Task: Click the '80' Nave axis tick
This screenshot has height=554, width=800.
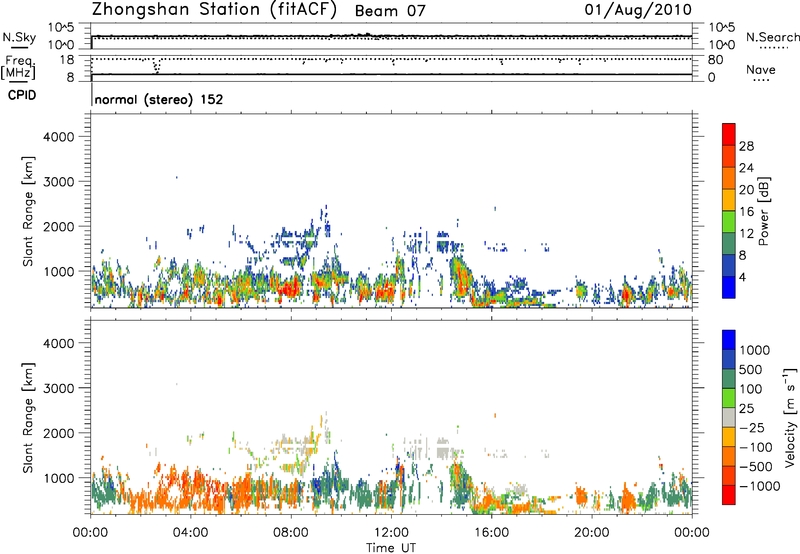Action: tap(715, 60)
